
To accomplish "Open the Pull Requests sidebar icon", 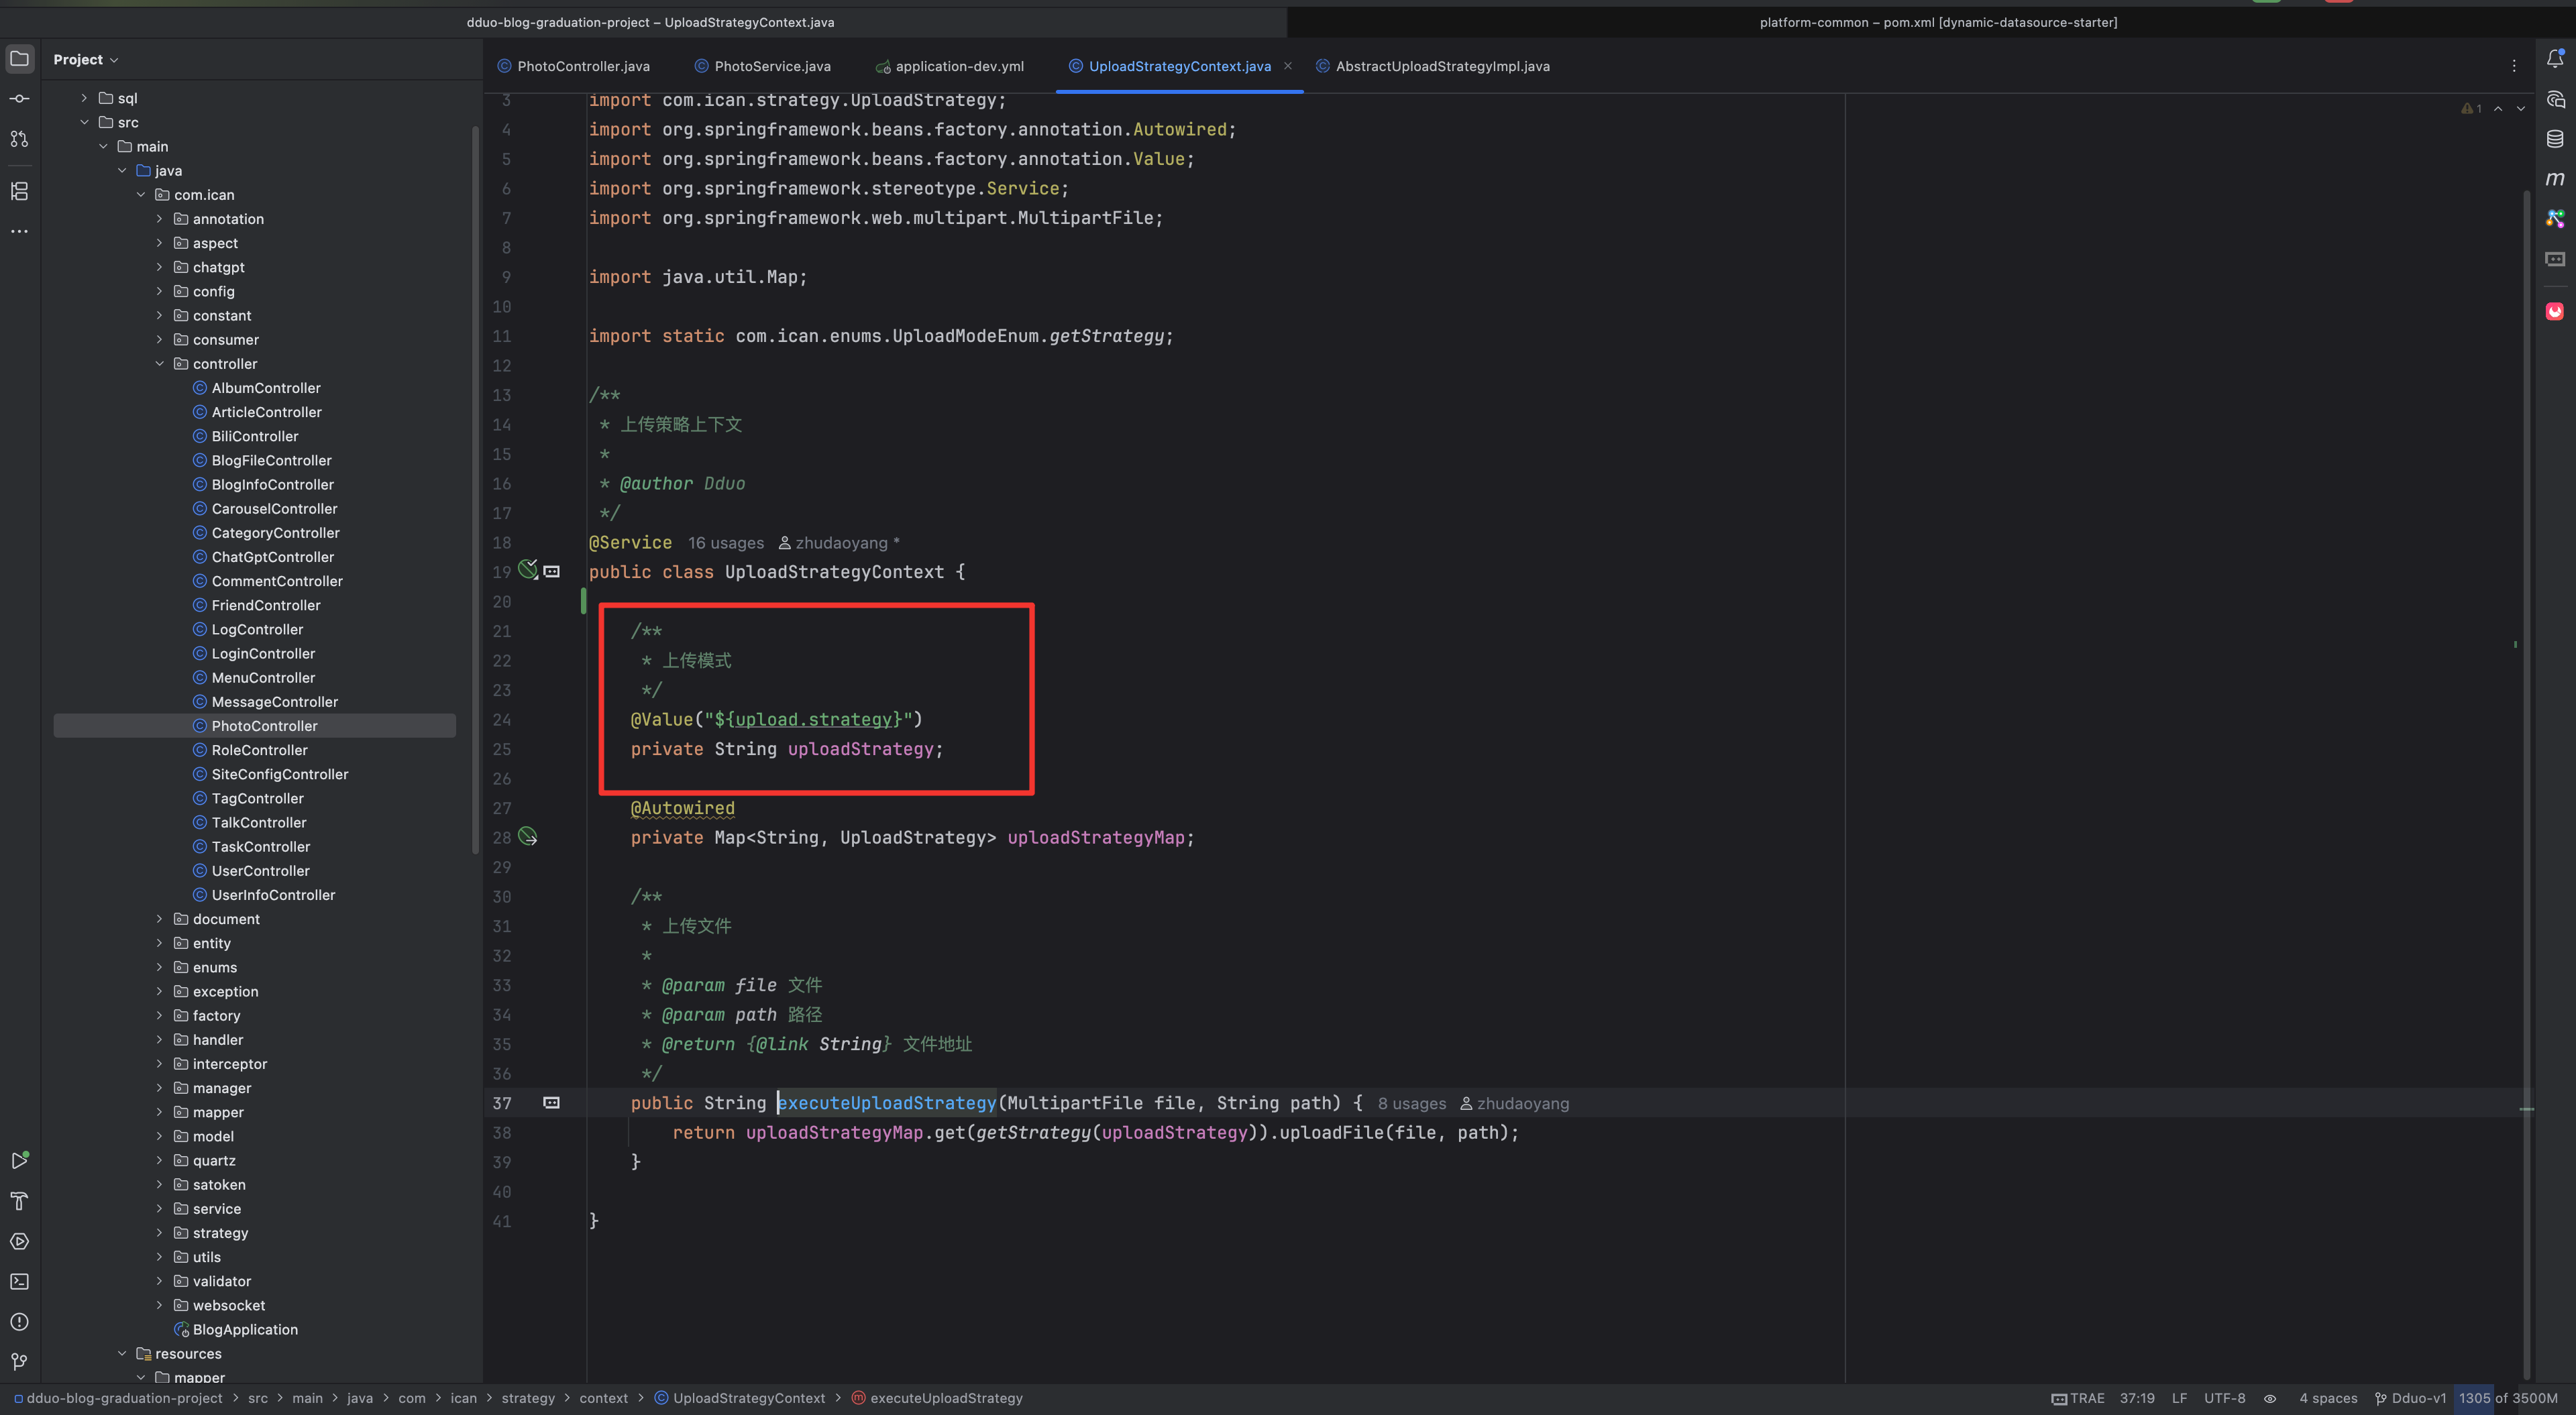I will click(19, 139).
